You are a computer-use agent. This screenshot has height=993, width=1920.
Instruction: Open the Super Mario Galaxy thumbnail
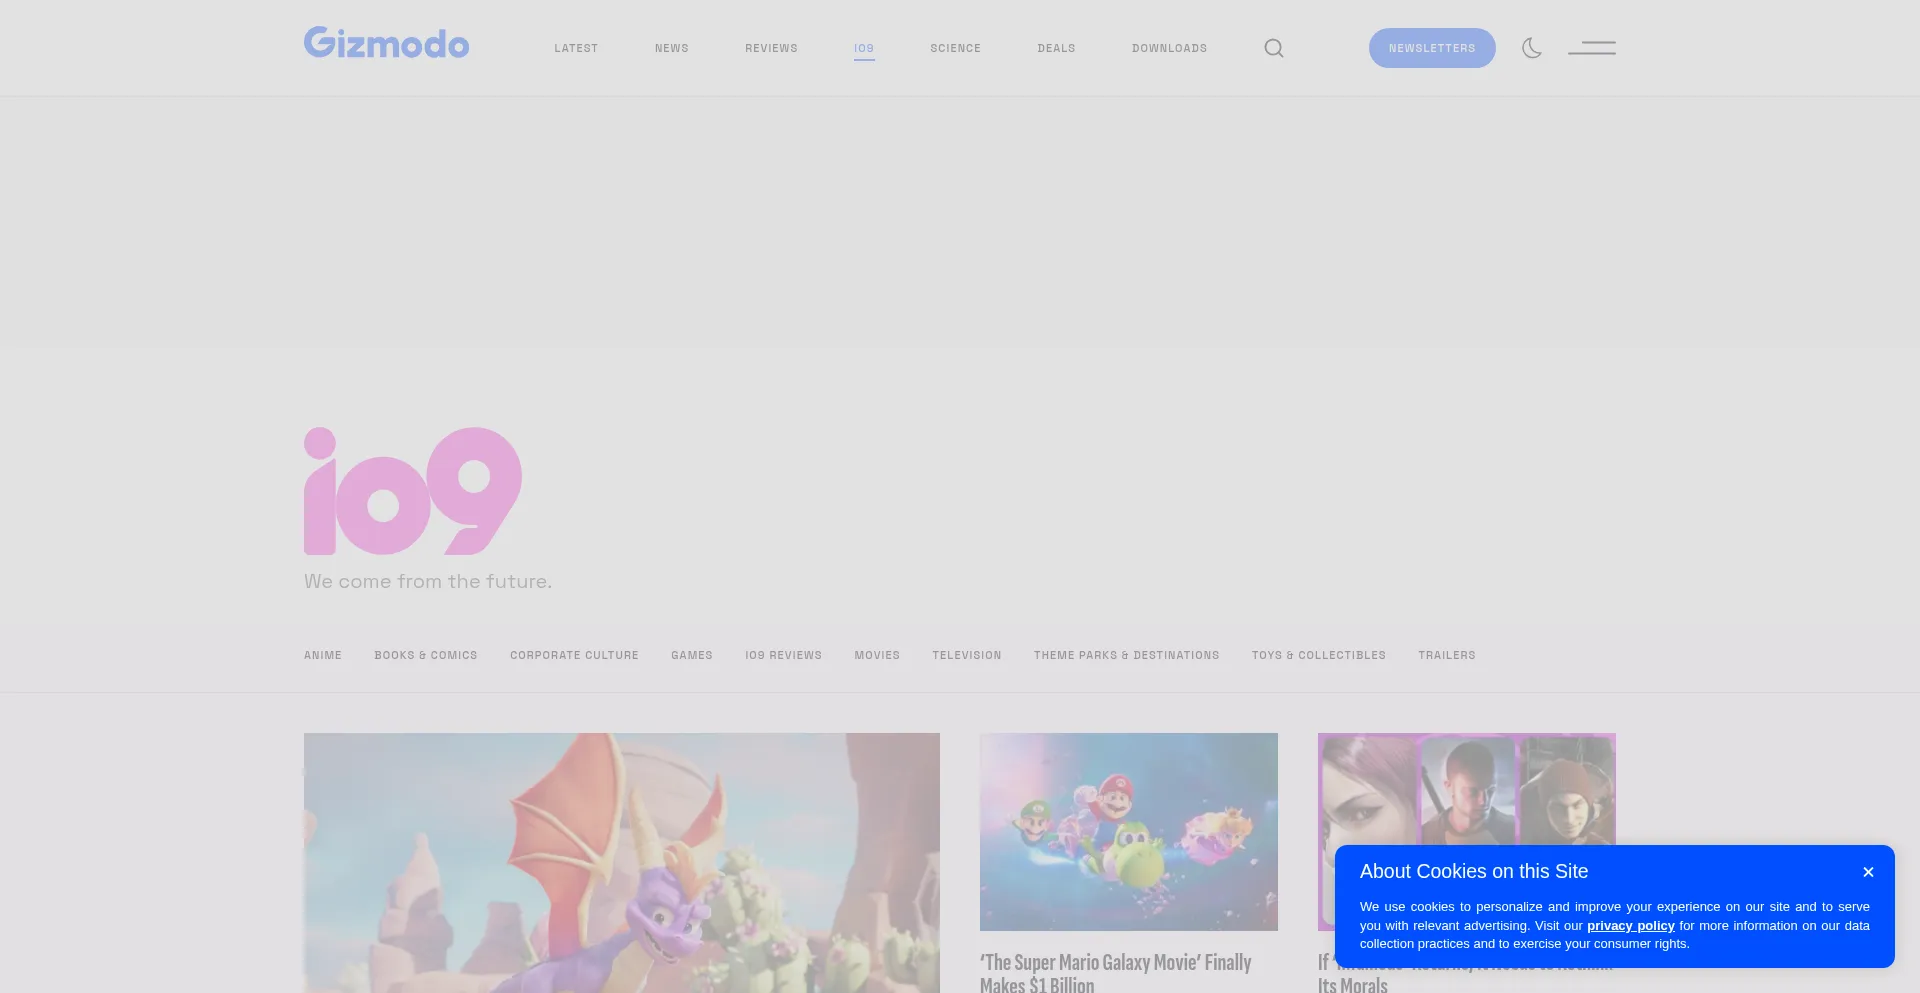click(x=1129, y=832)
